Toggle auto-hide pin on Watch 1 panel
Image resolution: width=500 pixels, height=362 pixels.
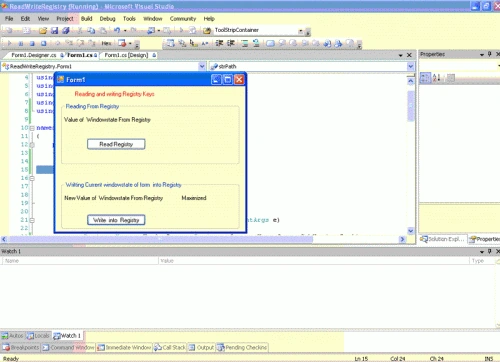coord(490,251)
